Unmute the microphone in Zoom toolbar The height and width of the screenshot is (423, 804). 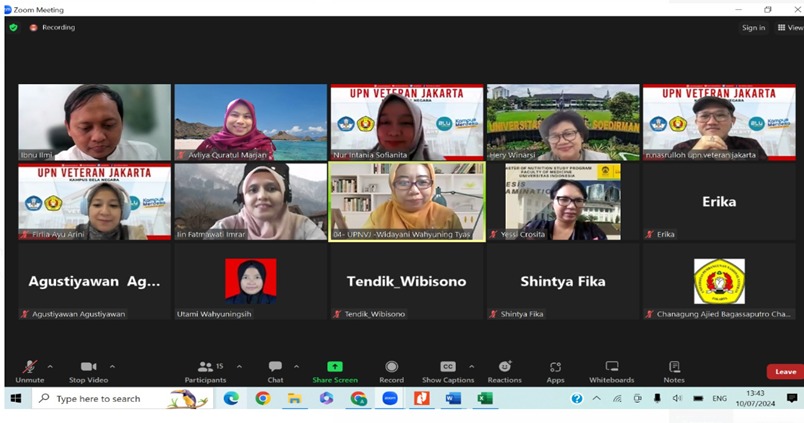(30, 368)
